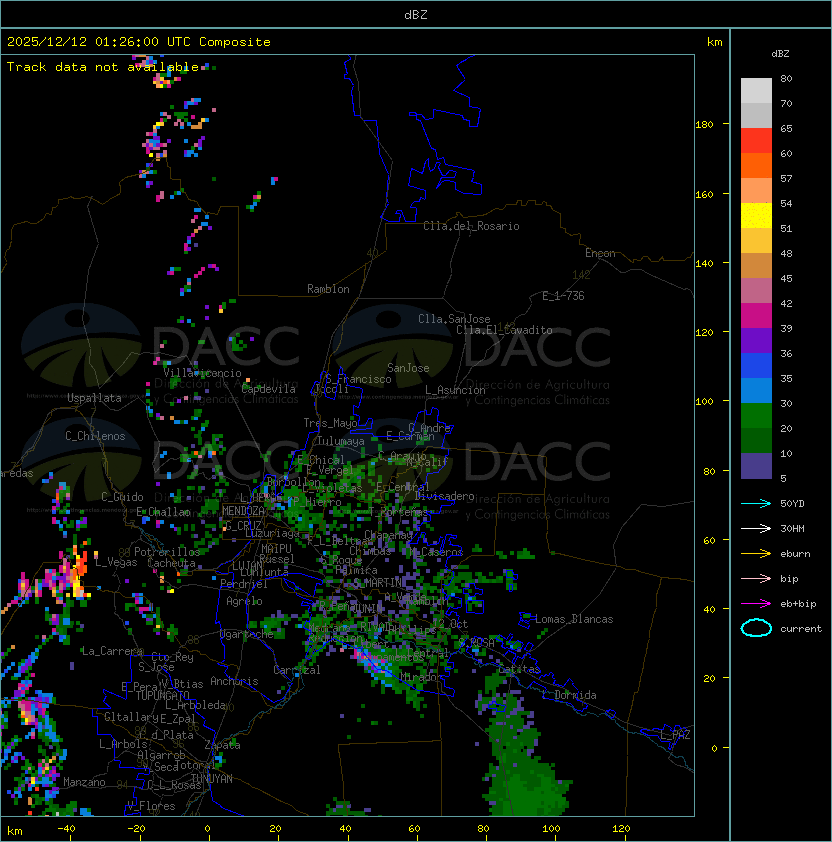Viewport: 832px width, 842px height.
Task: Click the 'Encon' map label
Action: pyautogui.click(x=601, y=253)
